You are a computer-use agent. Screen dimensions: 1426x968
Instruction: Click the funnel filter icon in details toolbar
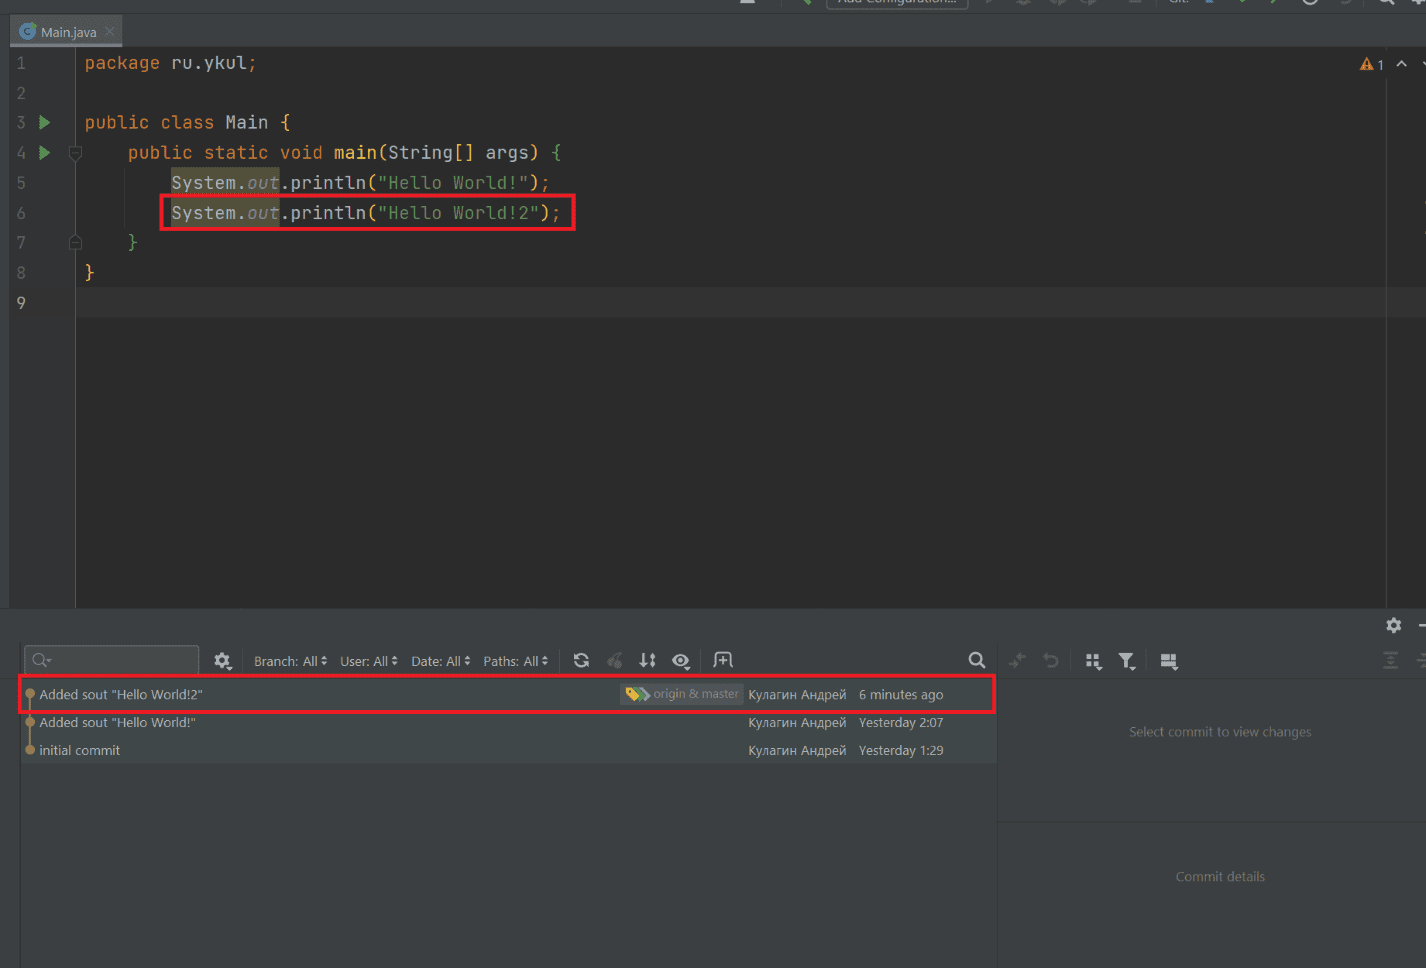(1127, 661)
